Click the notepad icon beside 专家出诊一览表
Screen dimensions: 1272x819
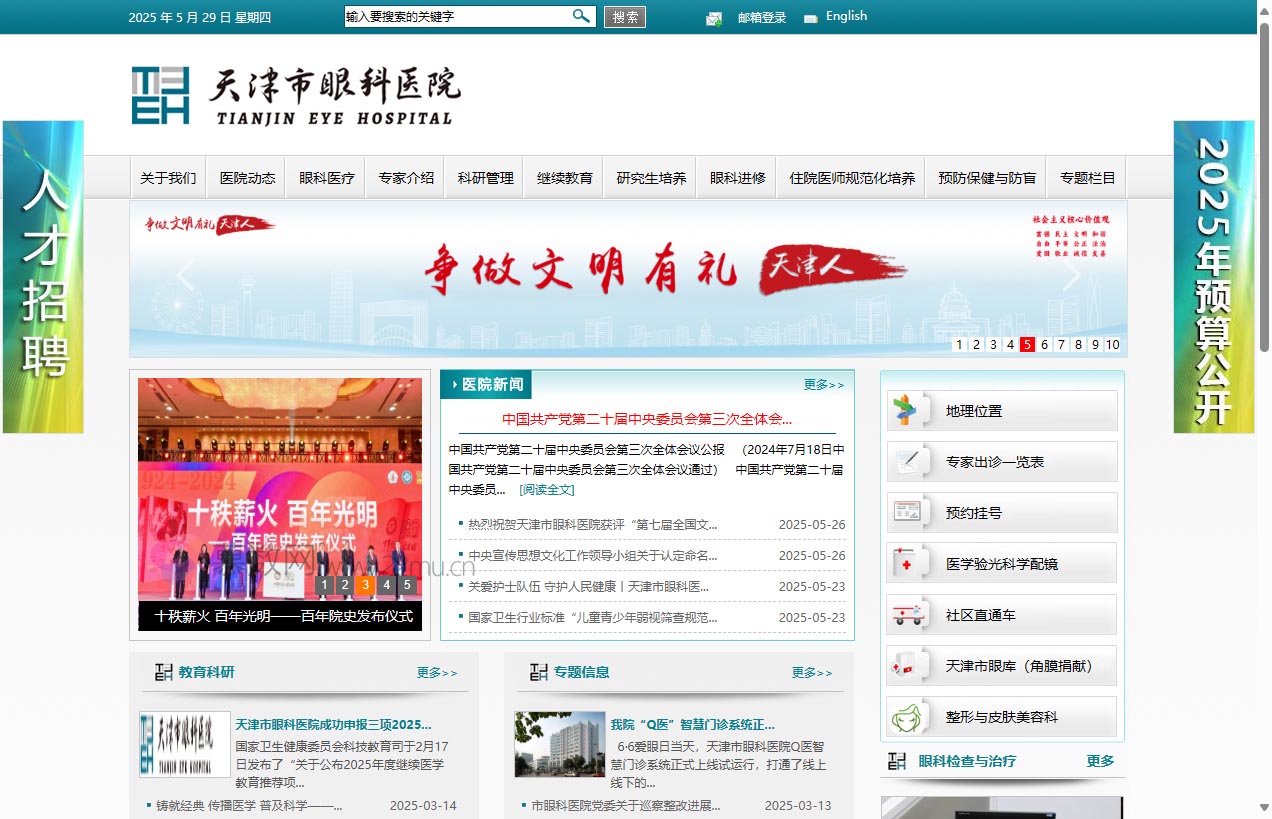pyautogui.click(x=908, y=462)
